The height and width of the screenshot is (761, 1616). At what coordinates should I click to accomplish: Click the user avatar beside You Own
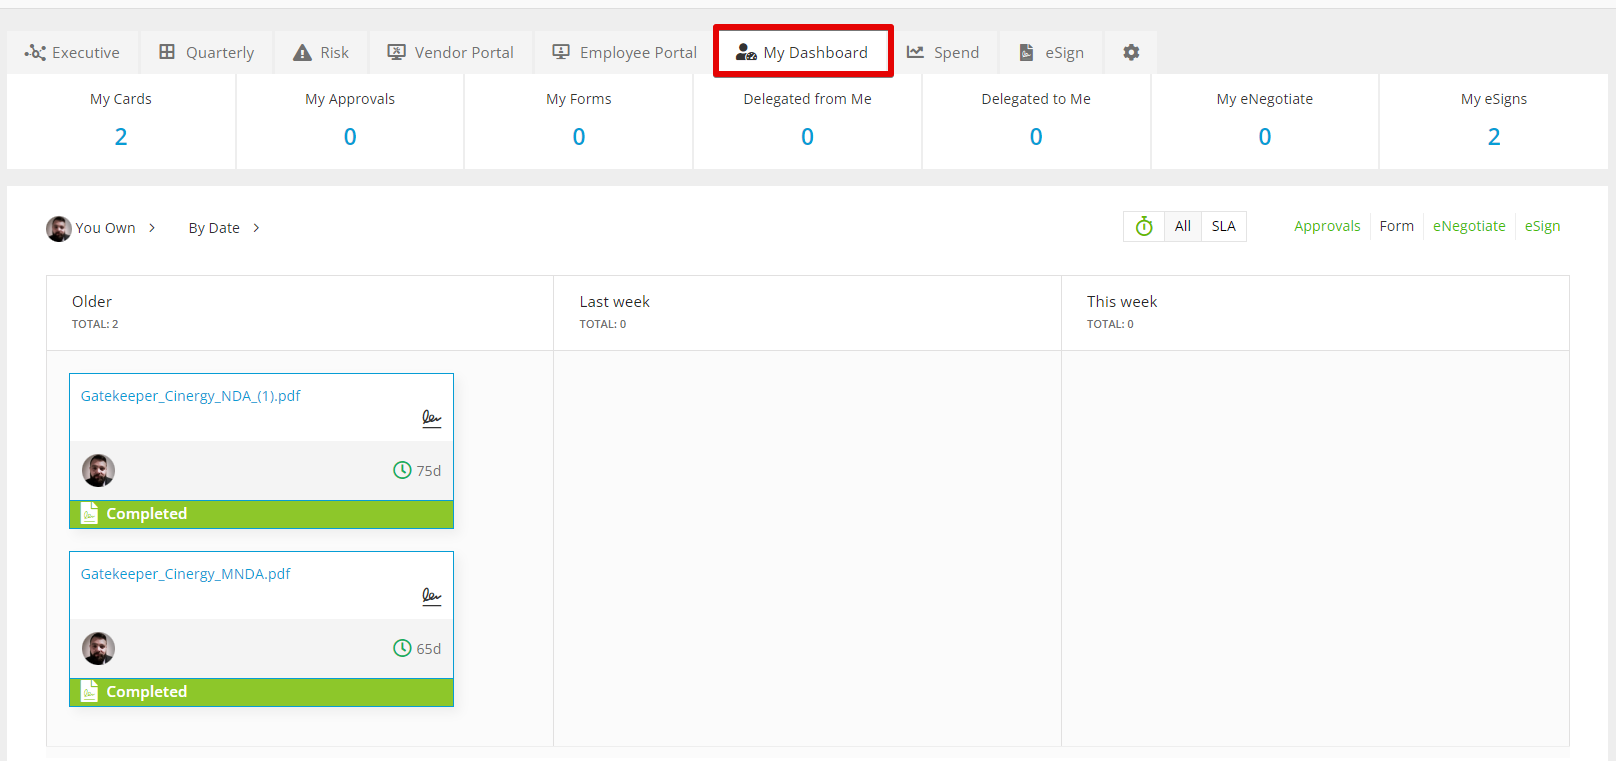coord(59,228)
